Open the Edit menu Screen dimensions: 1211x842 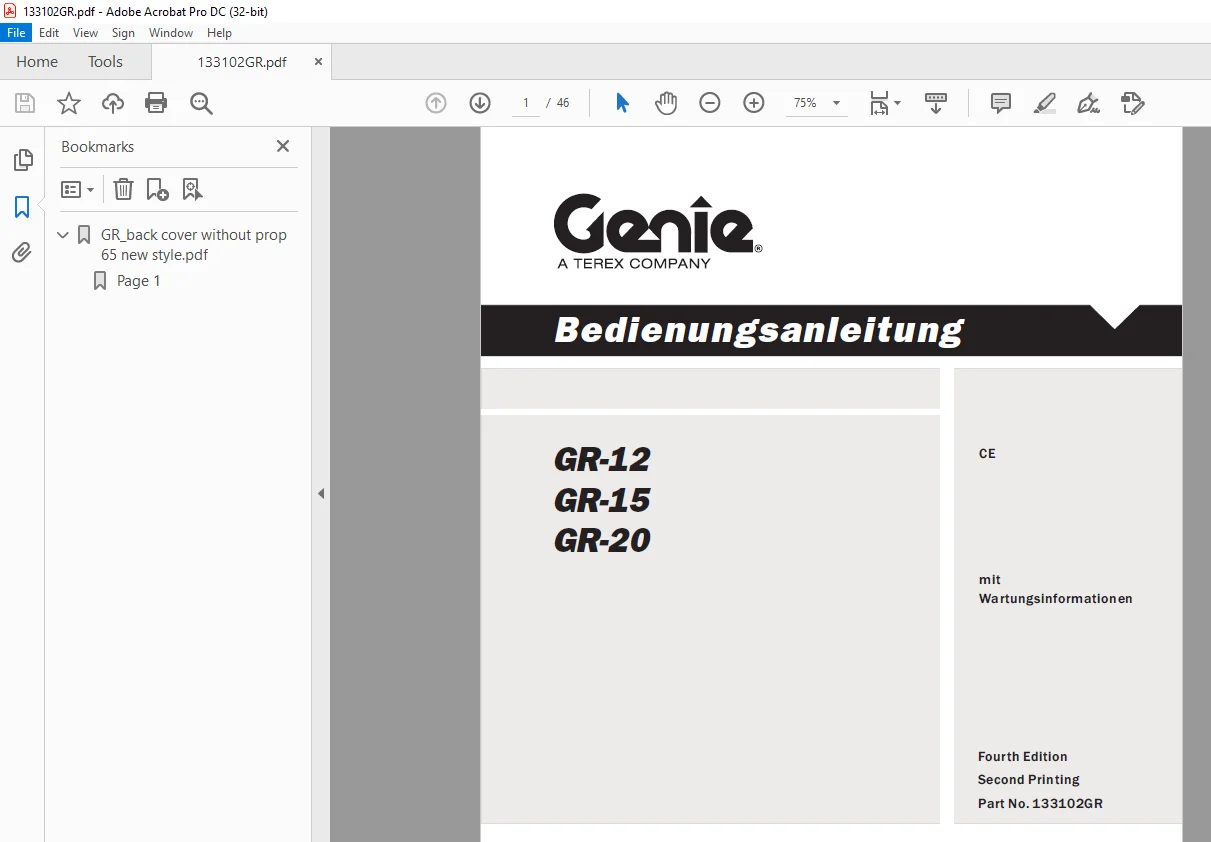(49, 33)
